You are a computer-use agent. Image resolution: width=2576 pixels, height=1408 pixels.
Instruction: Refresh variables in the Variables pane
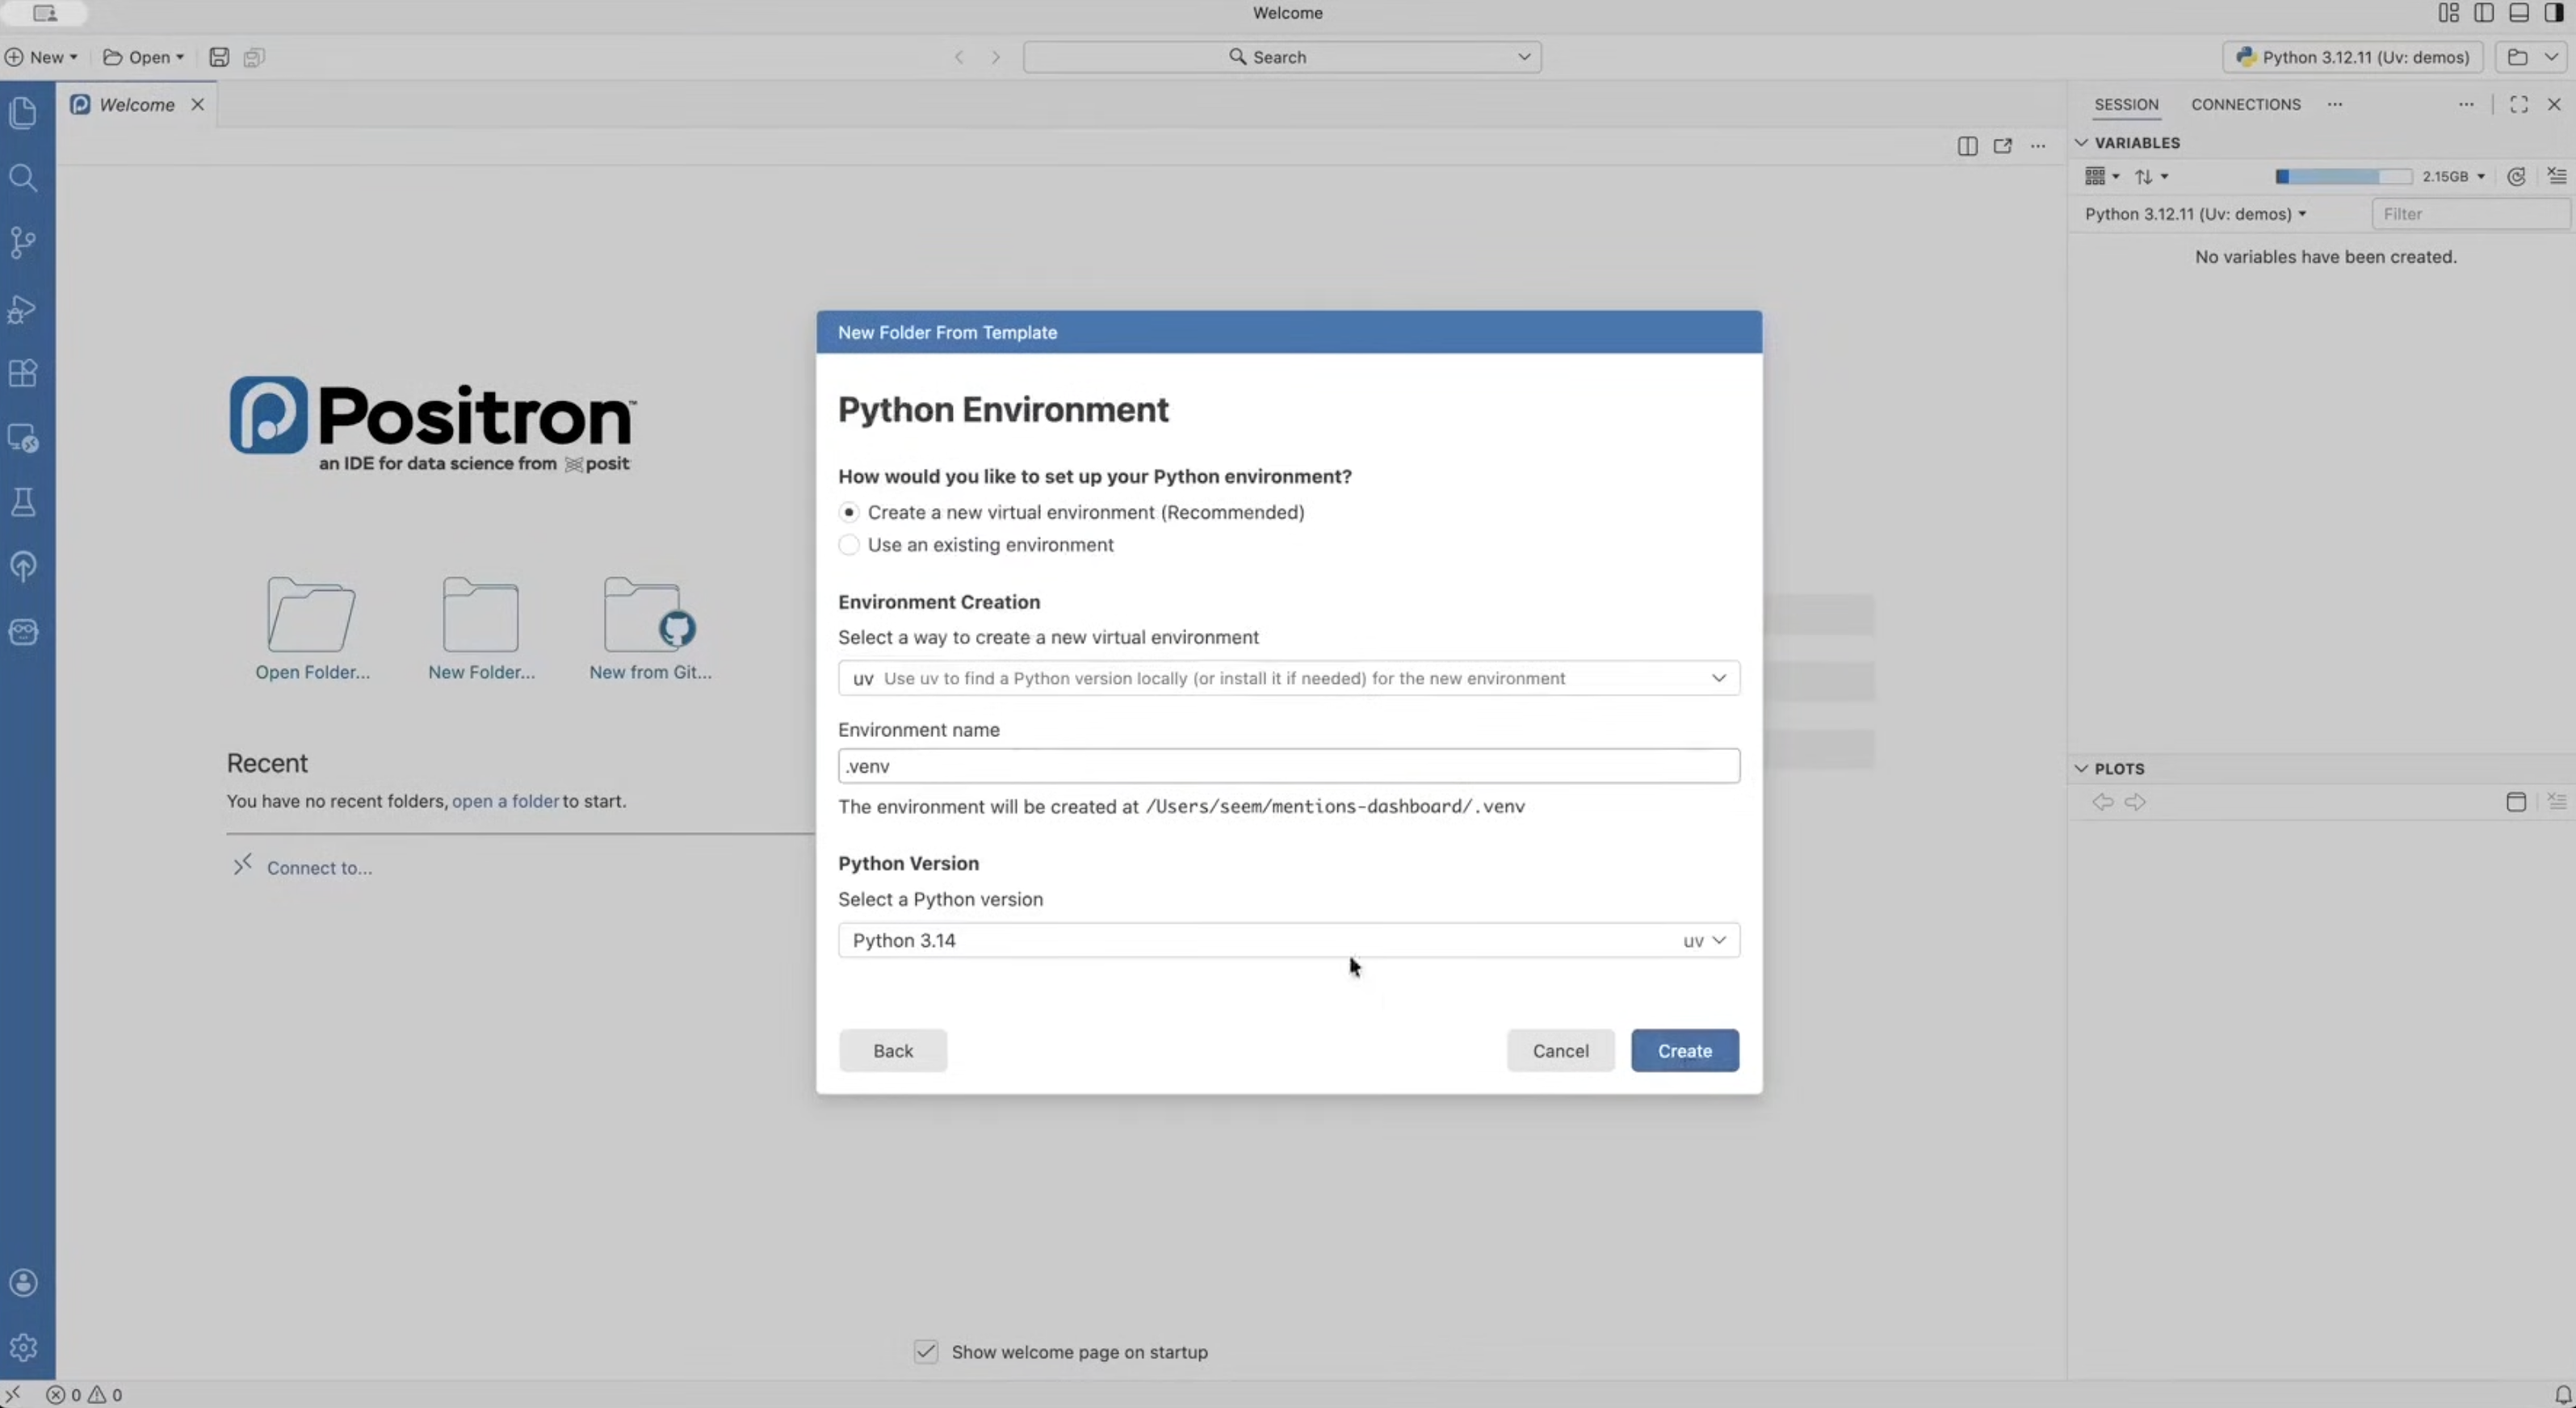click(2516, 176)
